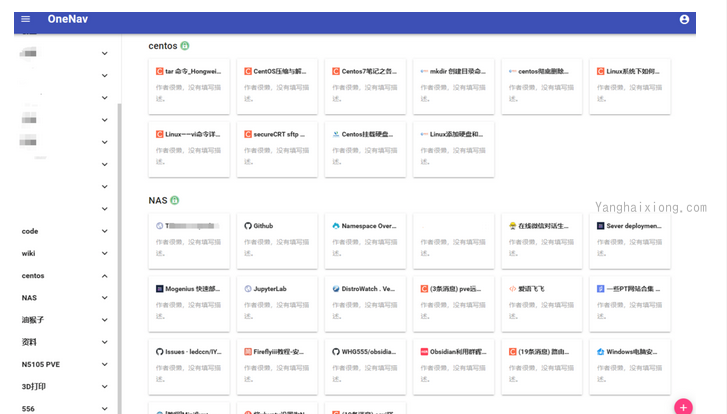Select 油猴子 in the sidebar
The height and width of the screenshot is (414, 727).
32,320
